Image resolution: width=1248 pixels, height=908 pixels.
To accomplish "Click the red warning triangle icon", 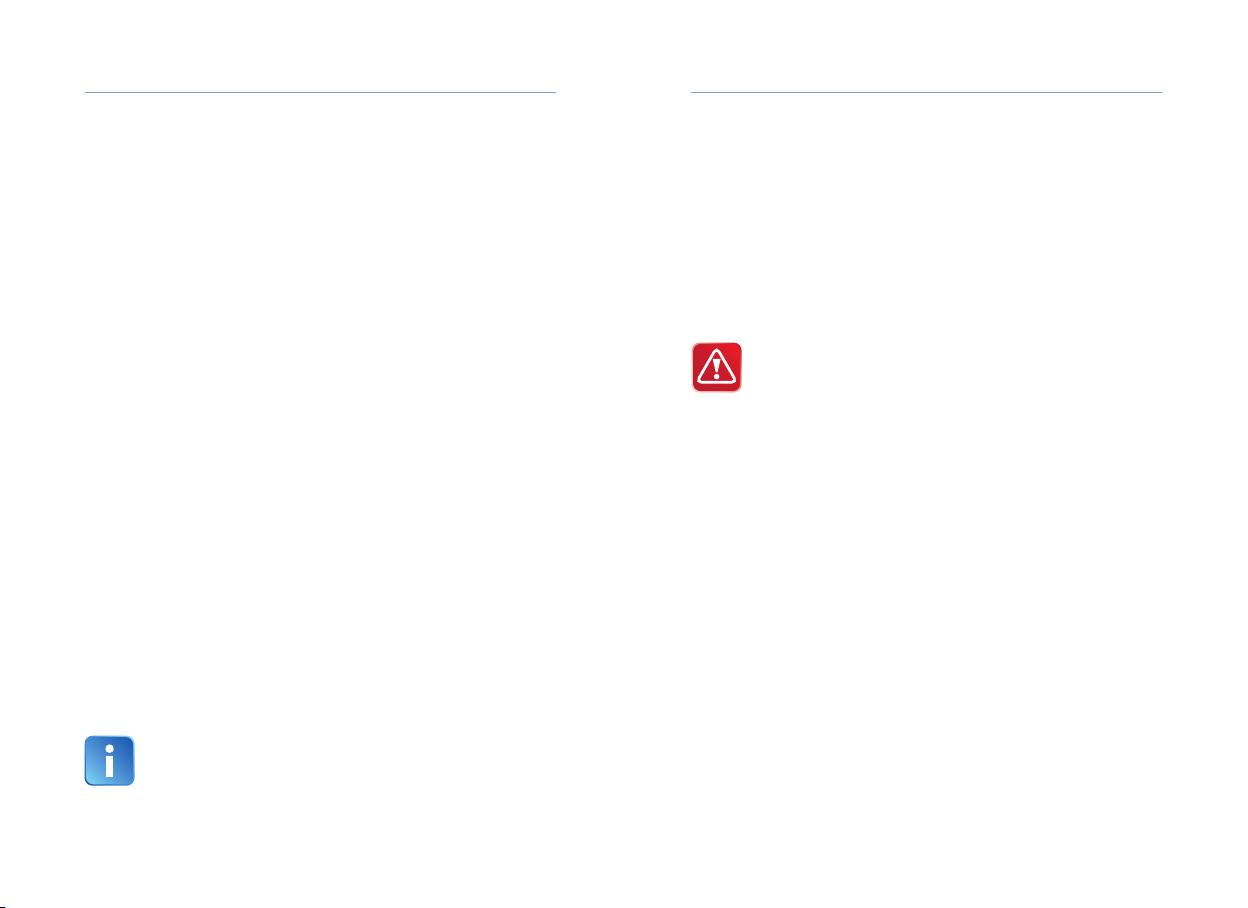I will tap(717, 367).
